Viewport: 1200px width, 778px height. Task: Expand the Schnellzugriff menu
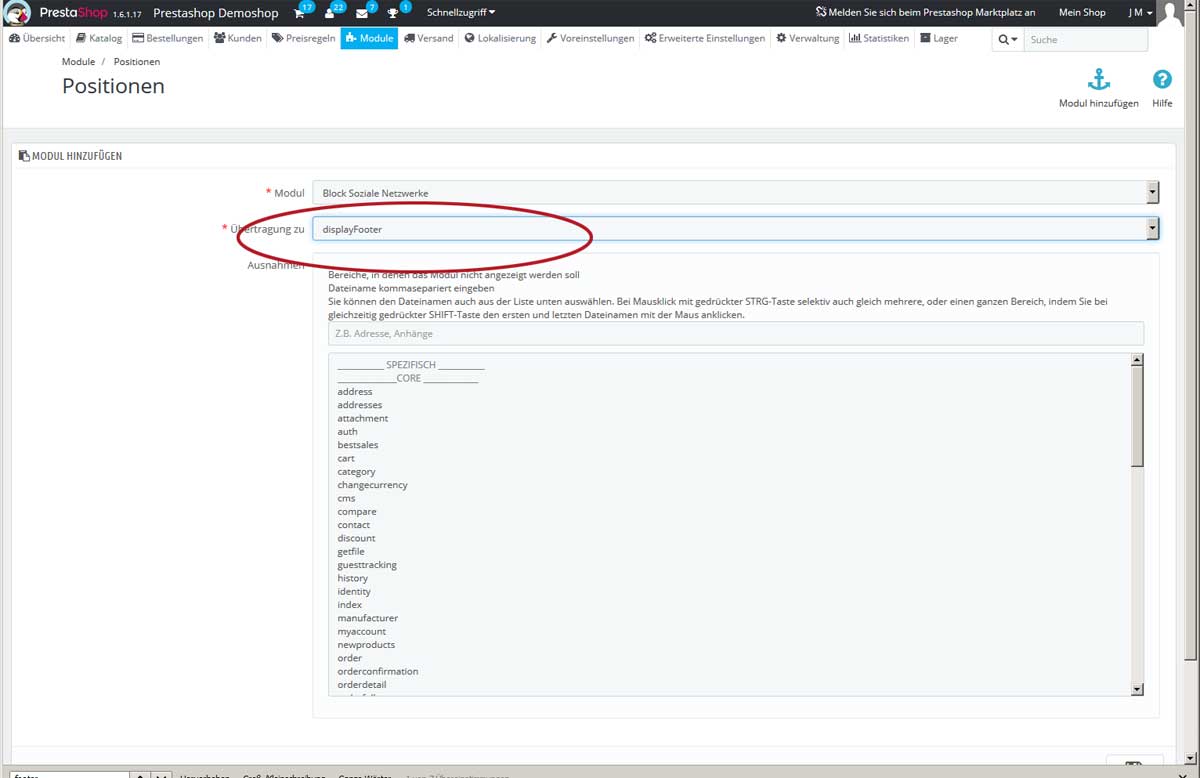[461, 13]
